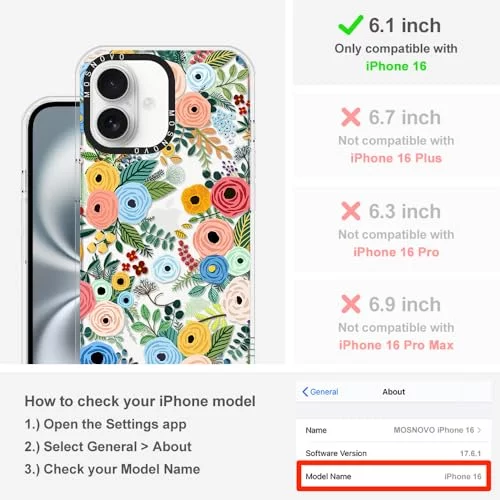Click the floral phone case image

click(165, 205)
